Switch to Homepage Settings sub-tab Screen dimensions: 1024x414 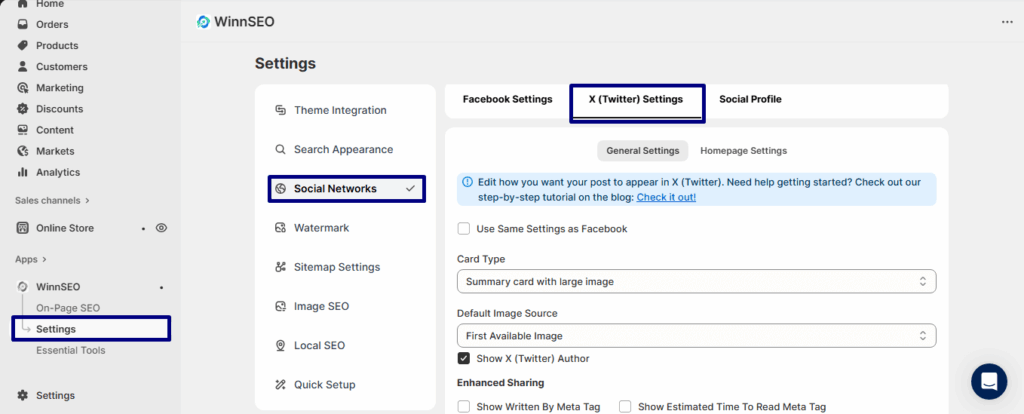pos(743,150)
